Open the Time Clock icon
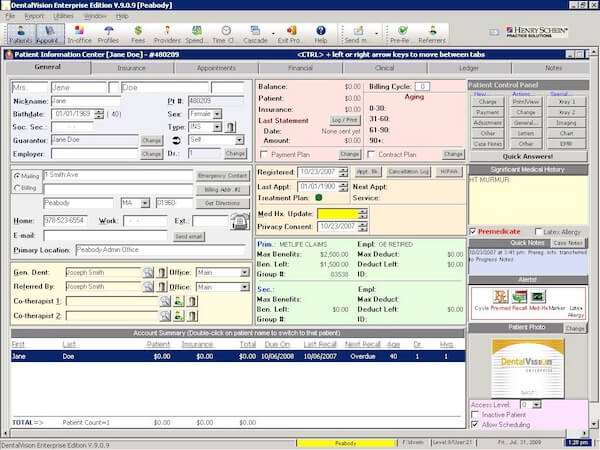Image resolution: width=600 pixels, height=450 pixels. pos(226,34)
